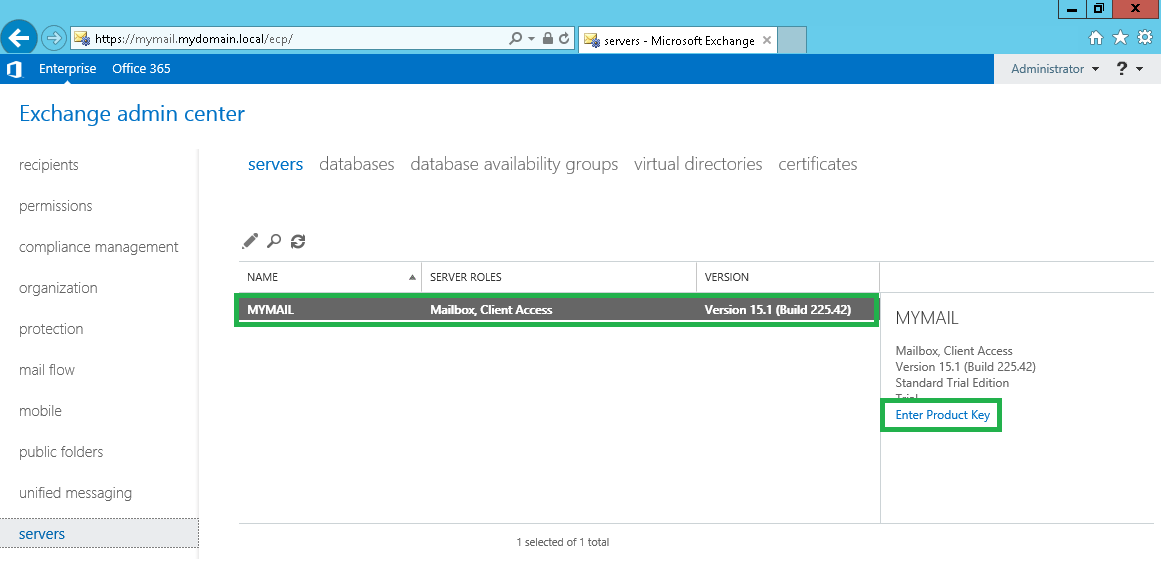1161x577 pixels.
Task: Click the address bar search magnifier icon
Action: [516, 39]
